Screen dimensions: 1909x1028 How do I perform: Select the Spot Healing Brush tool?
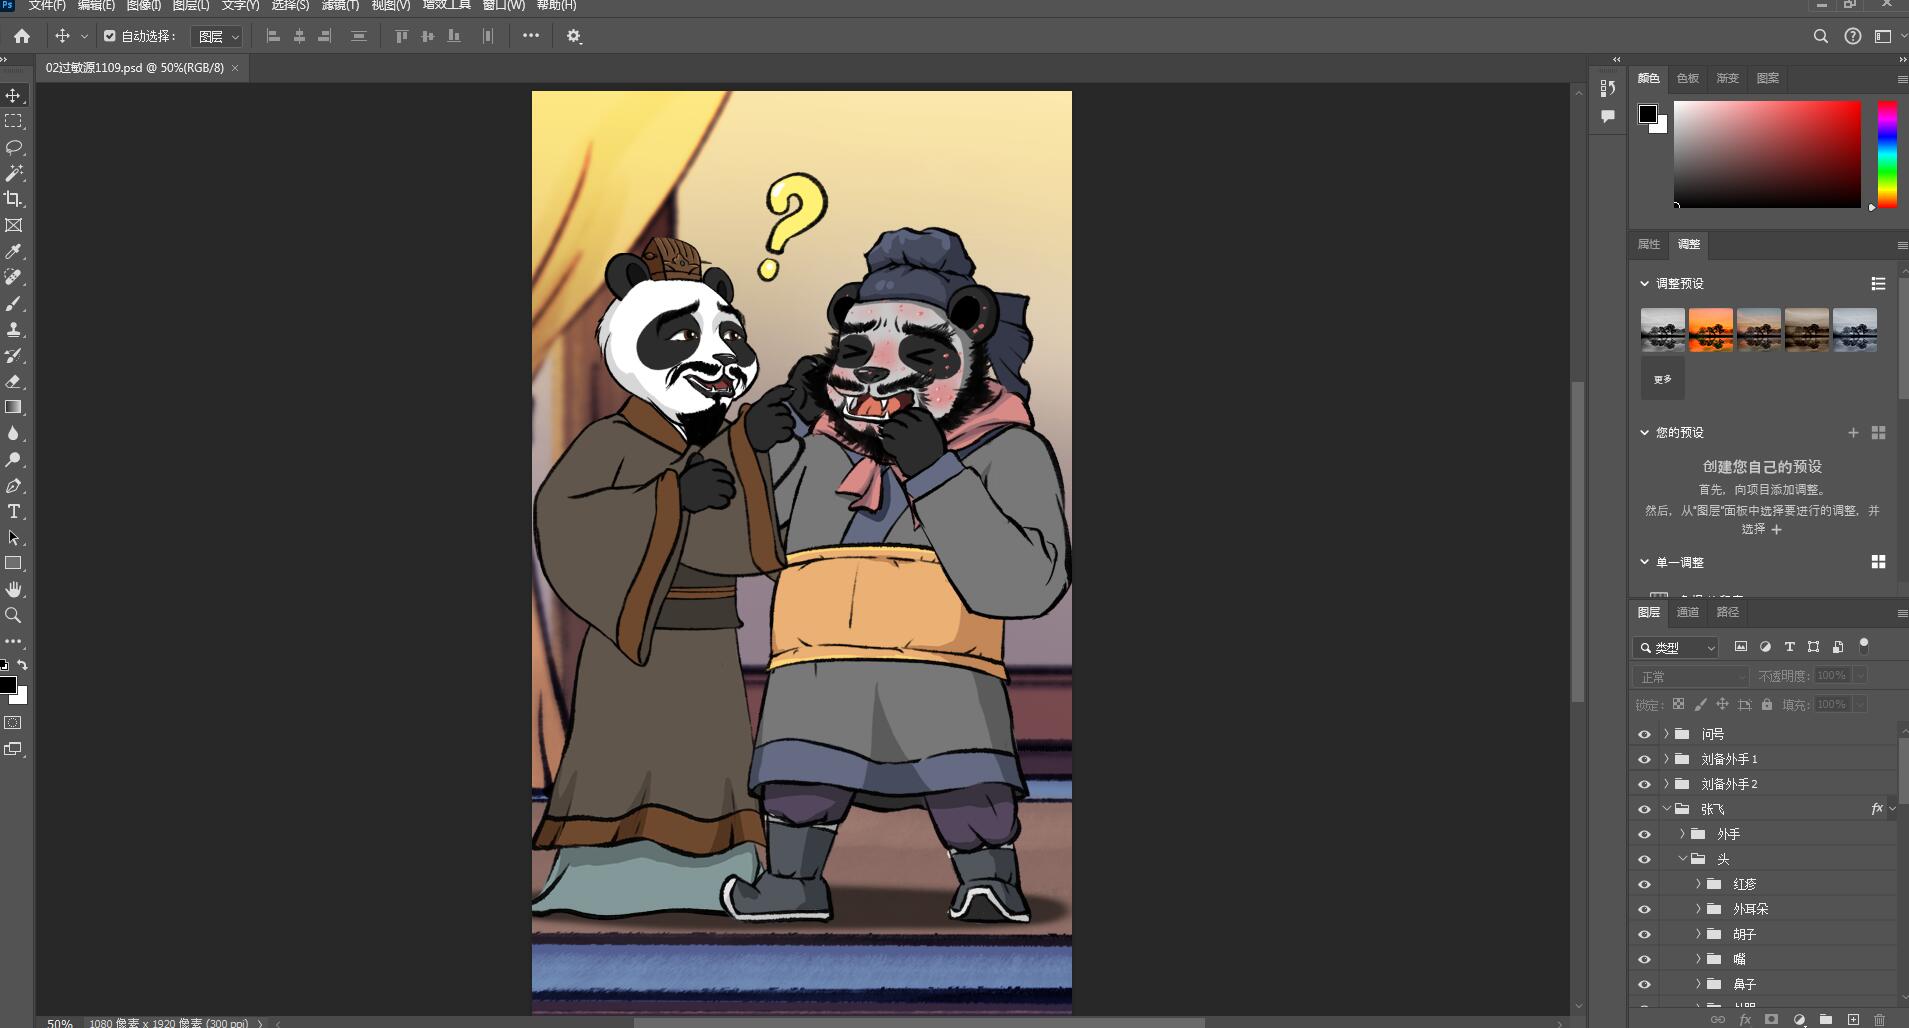14,277
